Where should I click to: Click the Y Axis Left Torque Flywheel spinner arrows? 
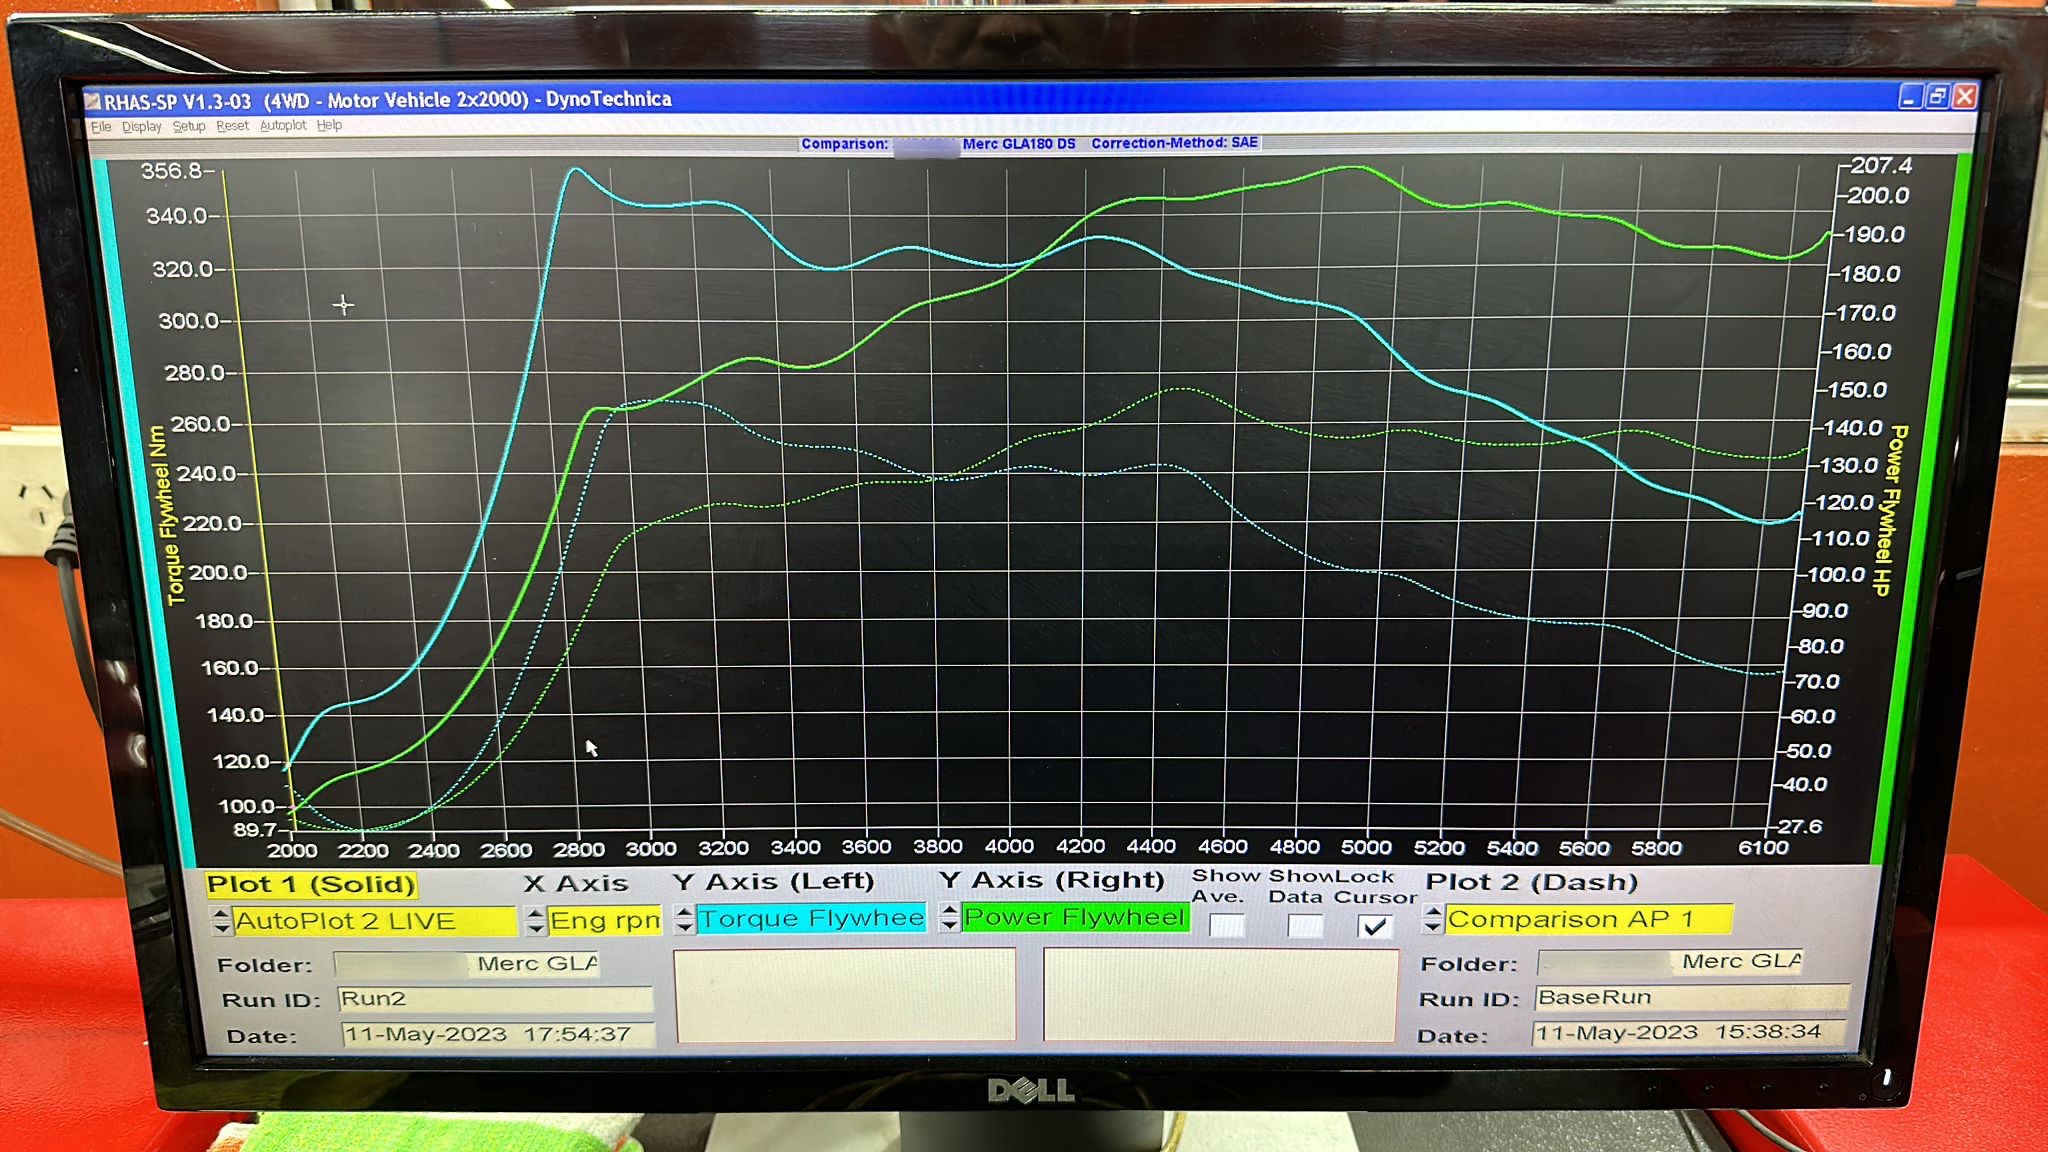(684, 918)
